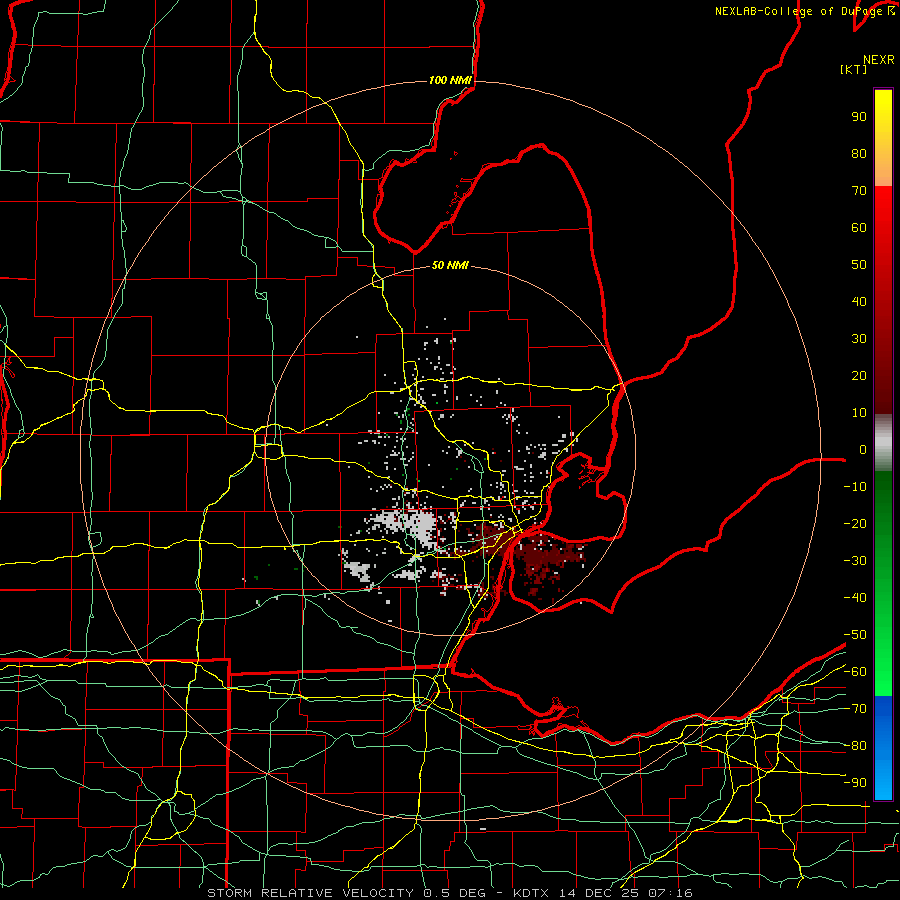Click the -20 value on velocity scale
Viewport: 900px width, 900px height.
[x=855, y=523]
